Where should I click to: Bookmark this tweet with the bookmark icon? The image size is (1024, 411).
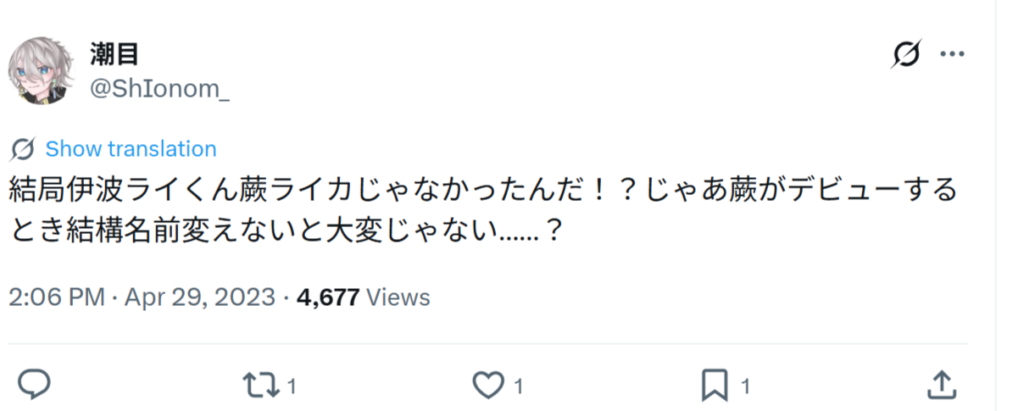click(x=714, y=384)
